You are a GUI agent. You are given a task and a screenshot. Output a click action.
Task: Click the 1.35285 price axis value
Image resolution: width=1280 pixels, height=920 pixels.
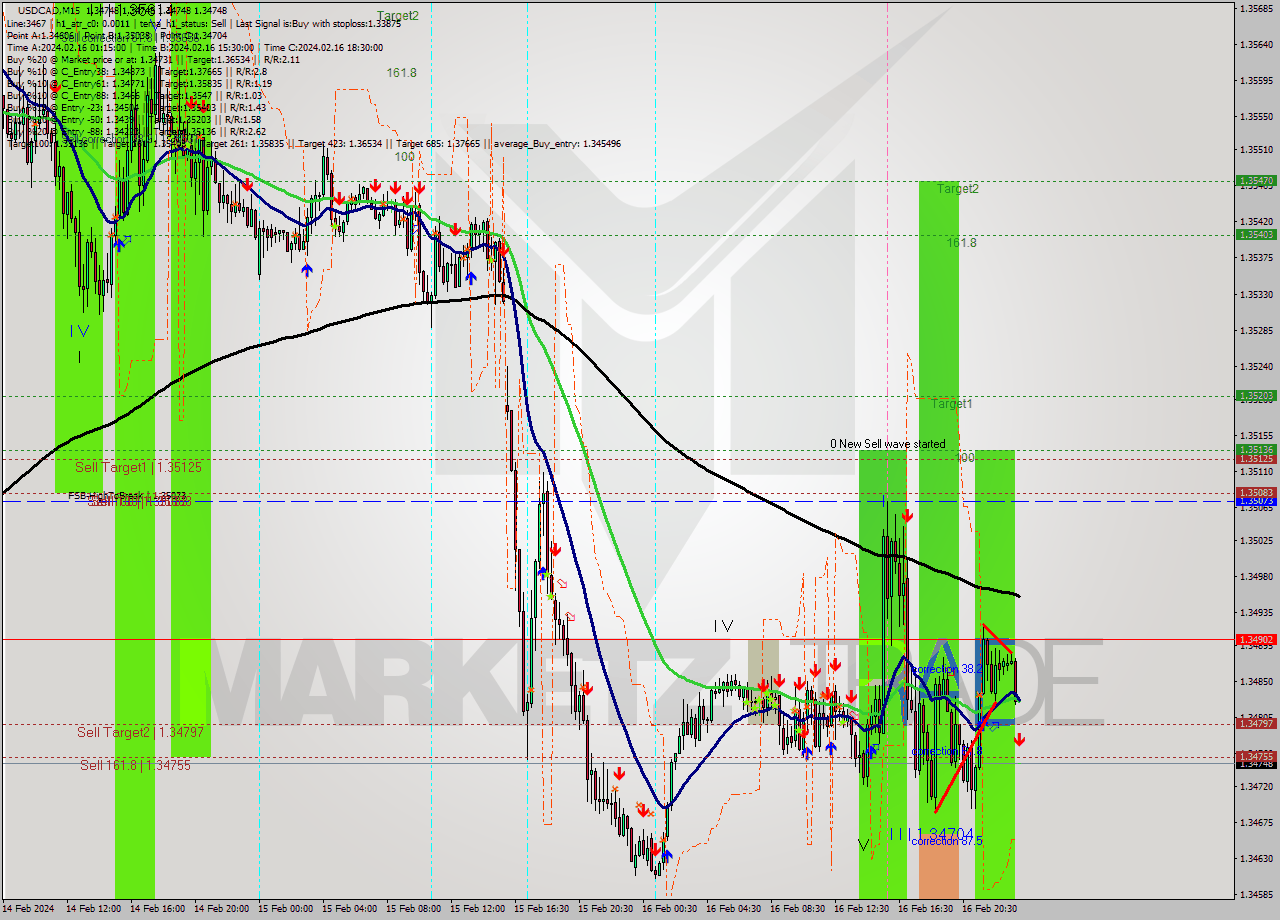coord(1256,330)
